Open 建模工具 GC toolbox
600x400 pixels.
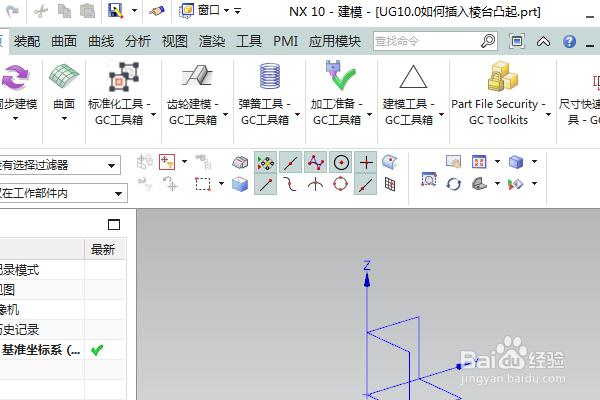[x=409, y=94]
